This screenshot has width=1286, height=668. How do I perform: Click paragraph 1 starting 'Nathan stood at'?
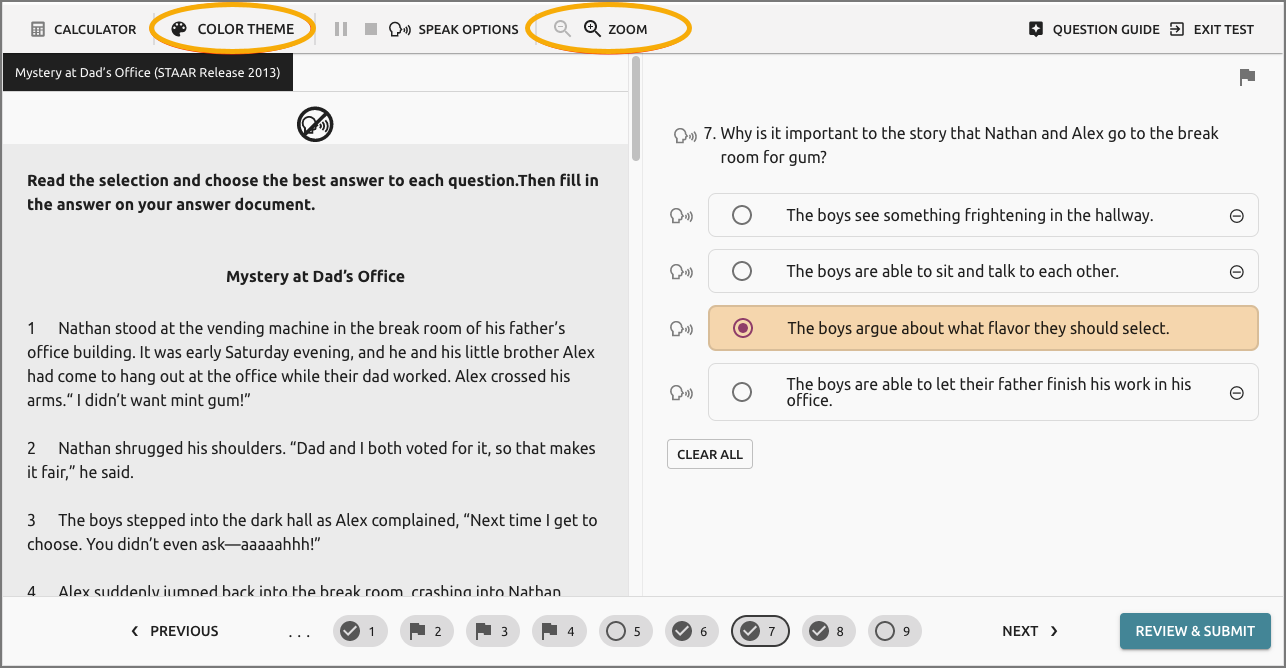(x=311, y=364)
